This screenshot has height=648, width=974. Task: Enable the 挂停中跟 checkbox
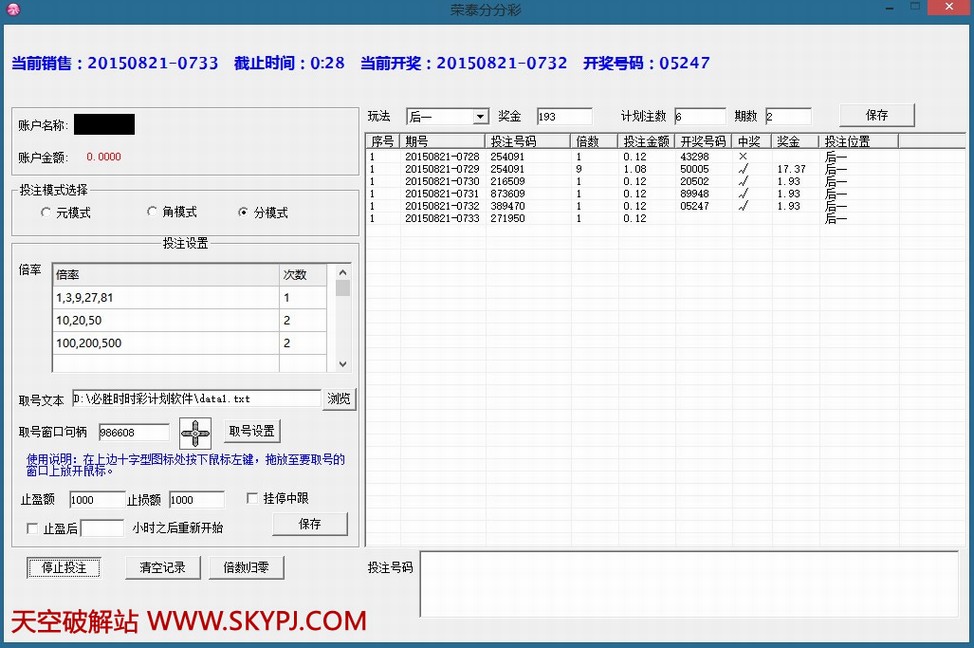(x=253, y=498)
